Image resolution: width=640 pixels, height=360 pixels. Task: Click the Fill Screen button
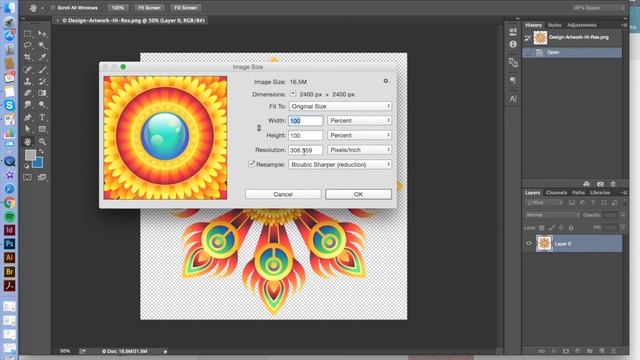(x=185, y=8)
